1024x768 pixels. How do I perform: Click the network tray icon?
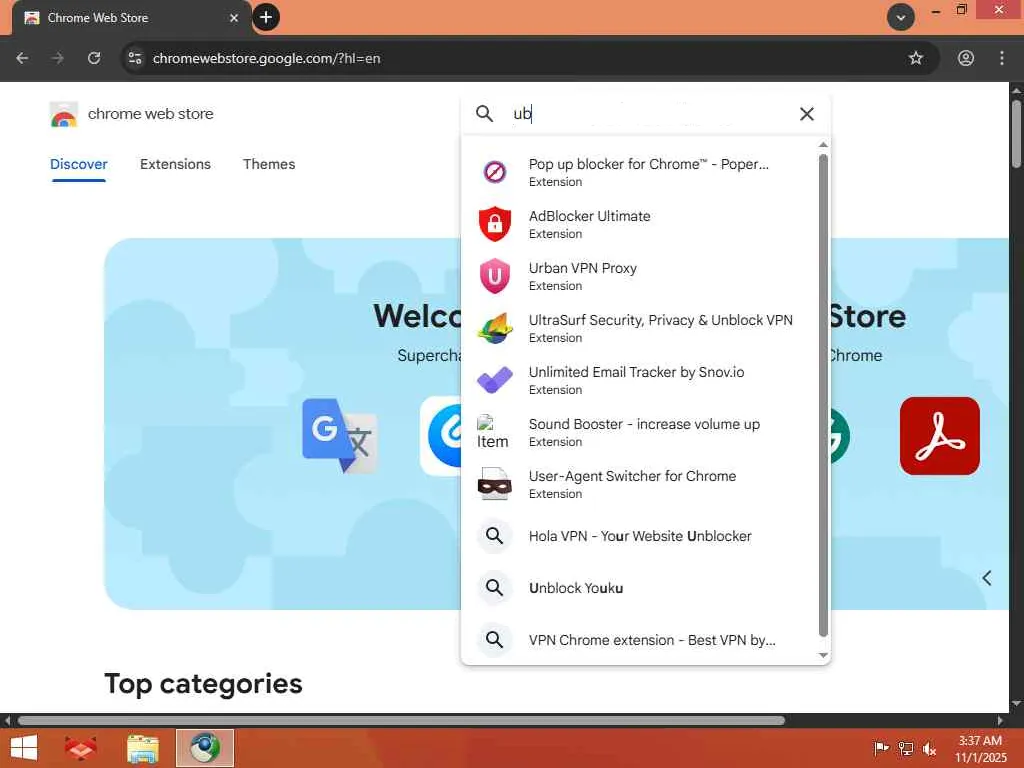[906, 748]
